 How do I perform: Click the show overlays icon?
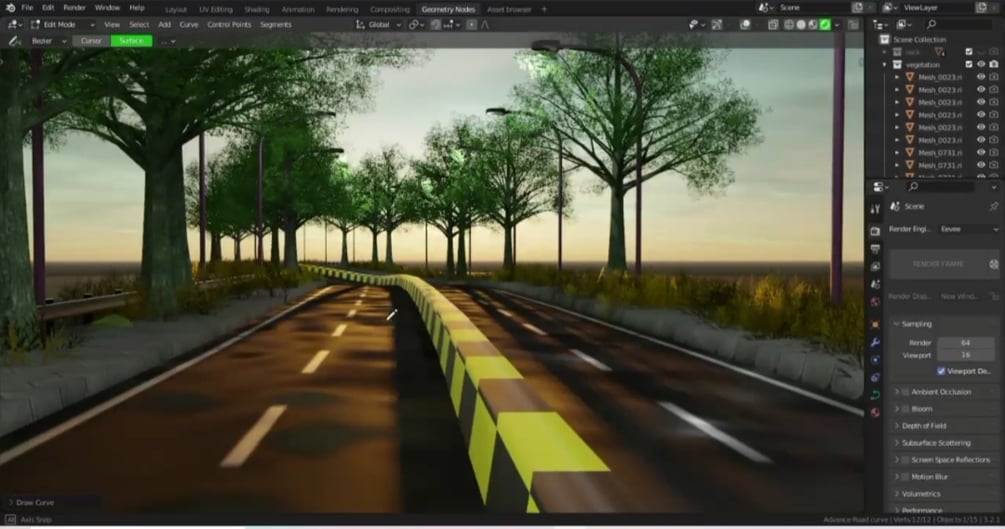[745, 24]
